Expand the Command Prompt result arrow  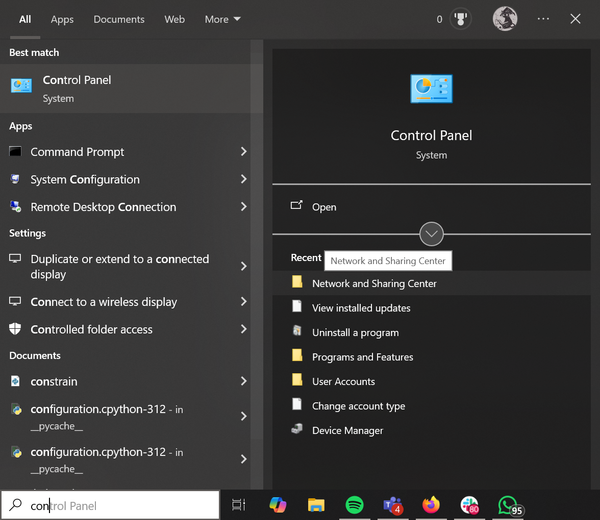[243, 152]
